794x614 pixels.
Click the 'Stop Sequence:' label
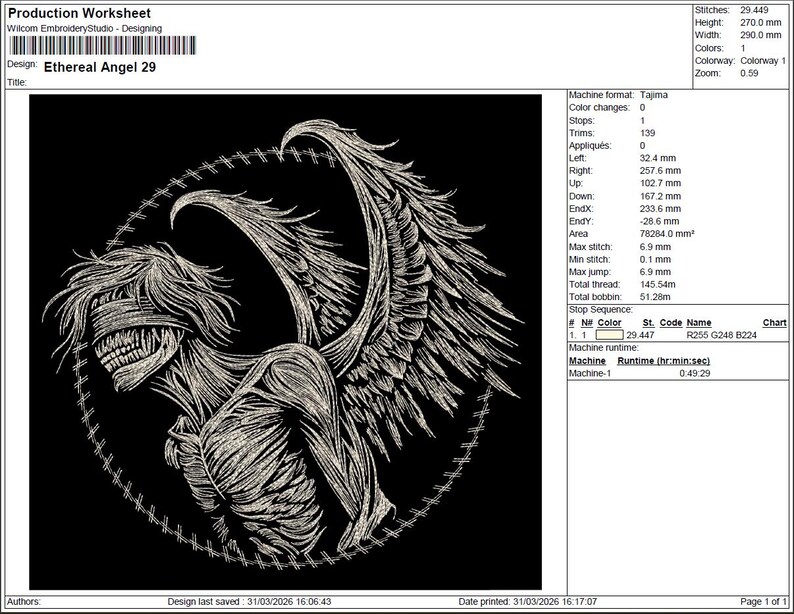(x=601, y=310)
